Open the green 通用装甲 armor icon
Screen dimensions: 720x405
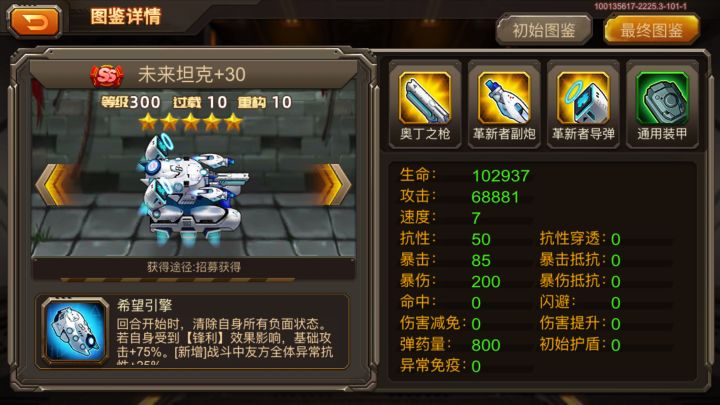tap(662, 97)
